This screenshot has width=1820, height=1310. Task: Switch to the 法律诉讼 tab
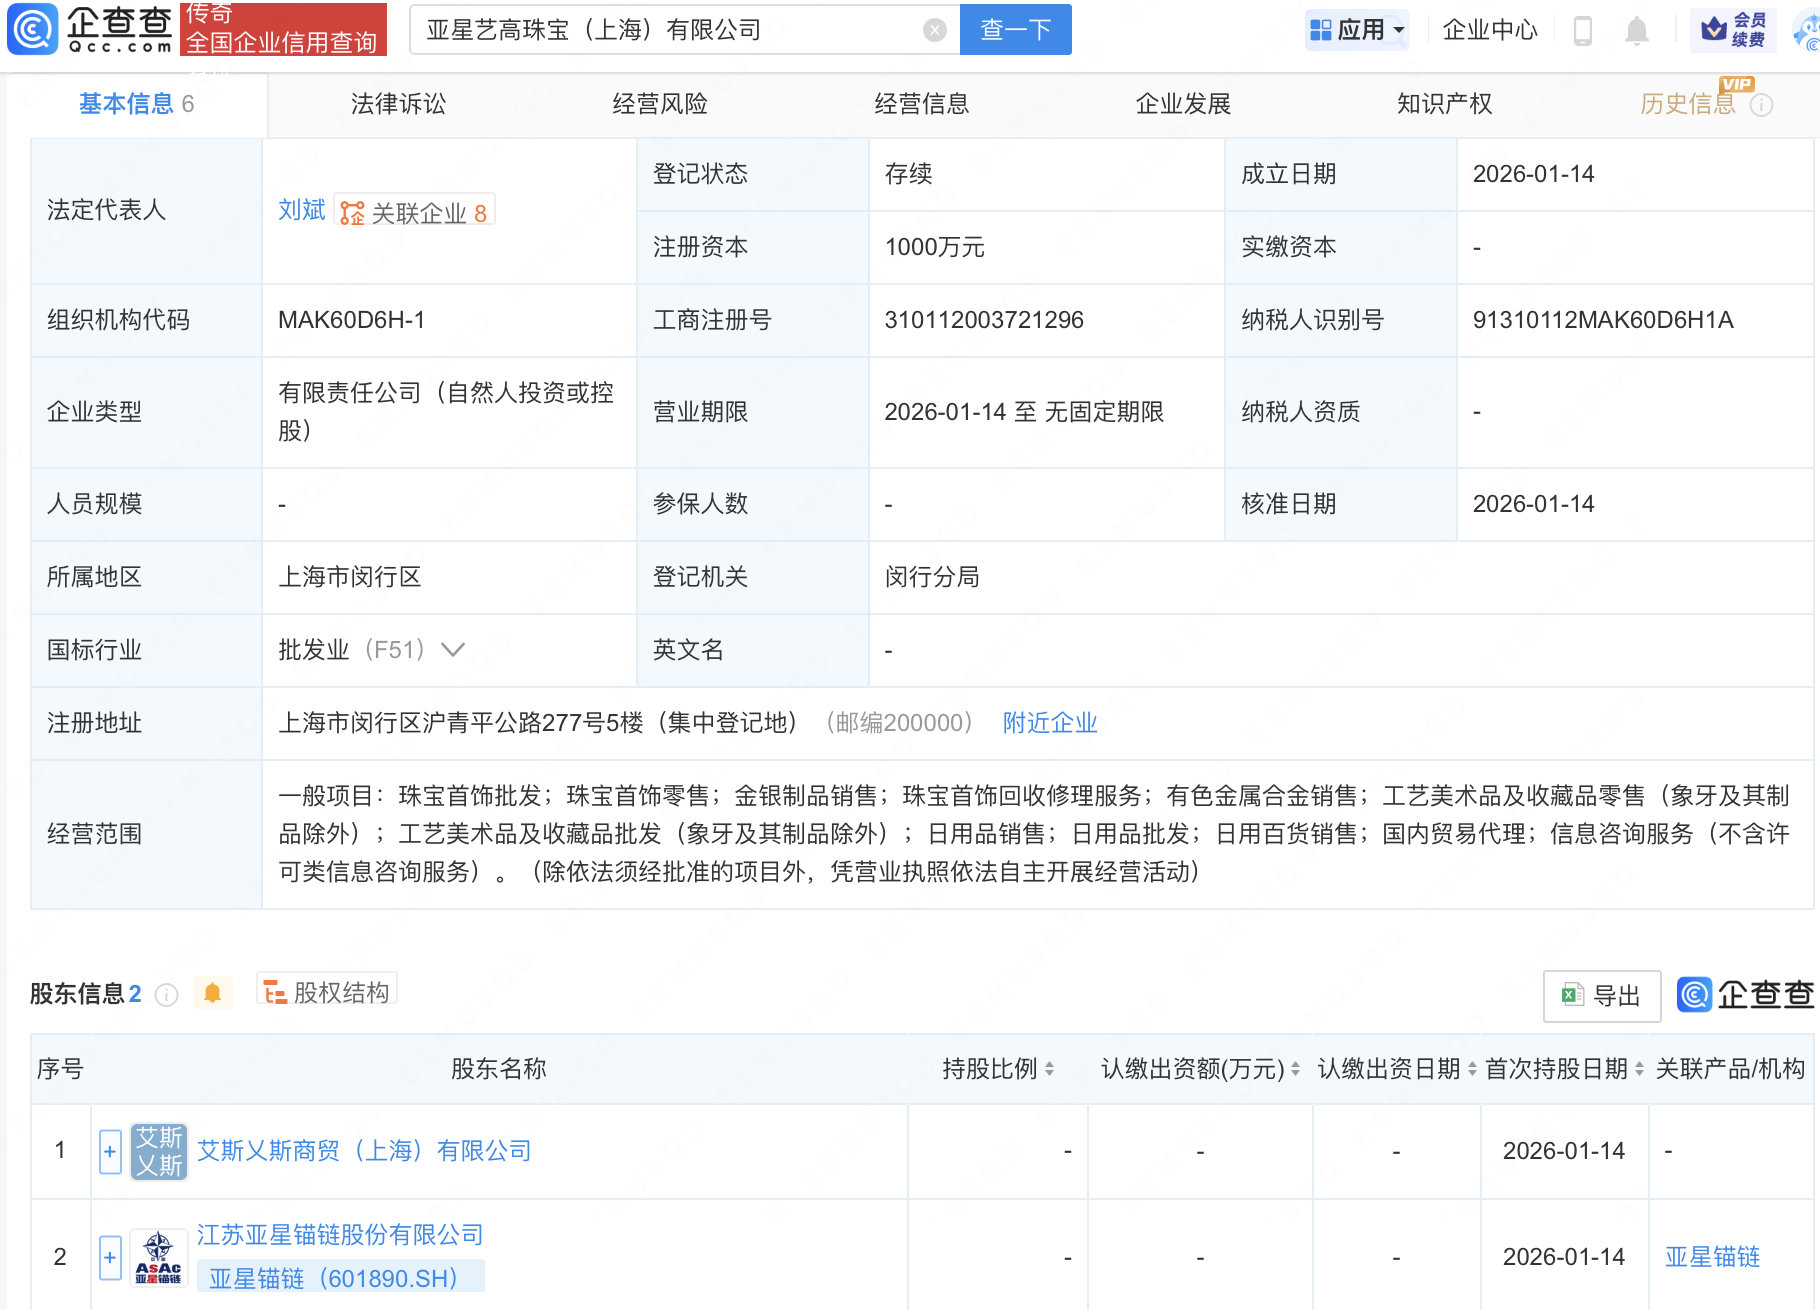[398, 104]
